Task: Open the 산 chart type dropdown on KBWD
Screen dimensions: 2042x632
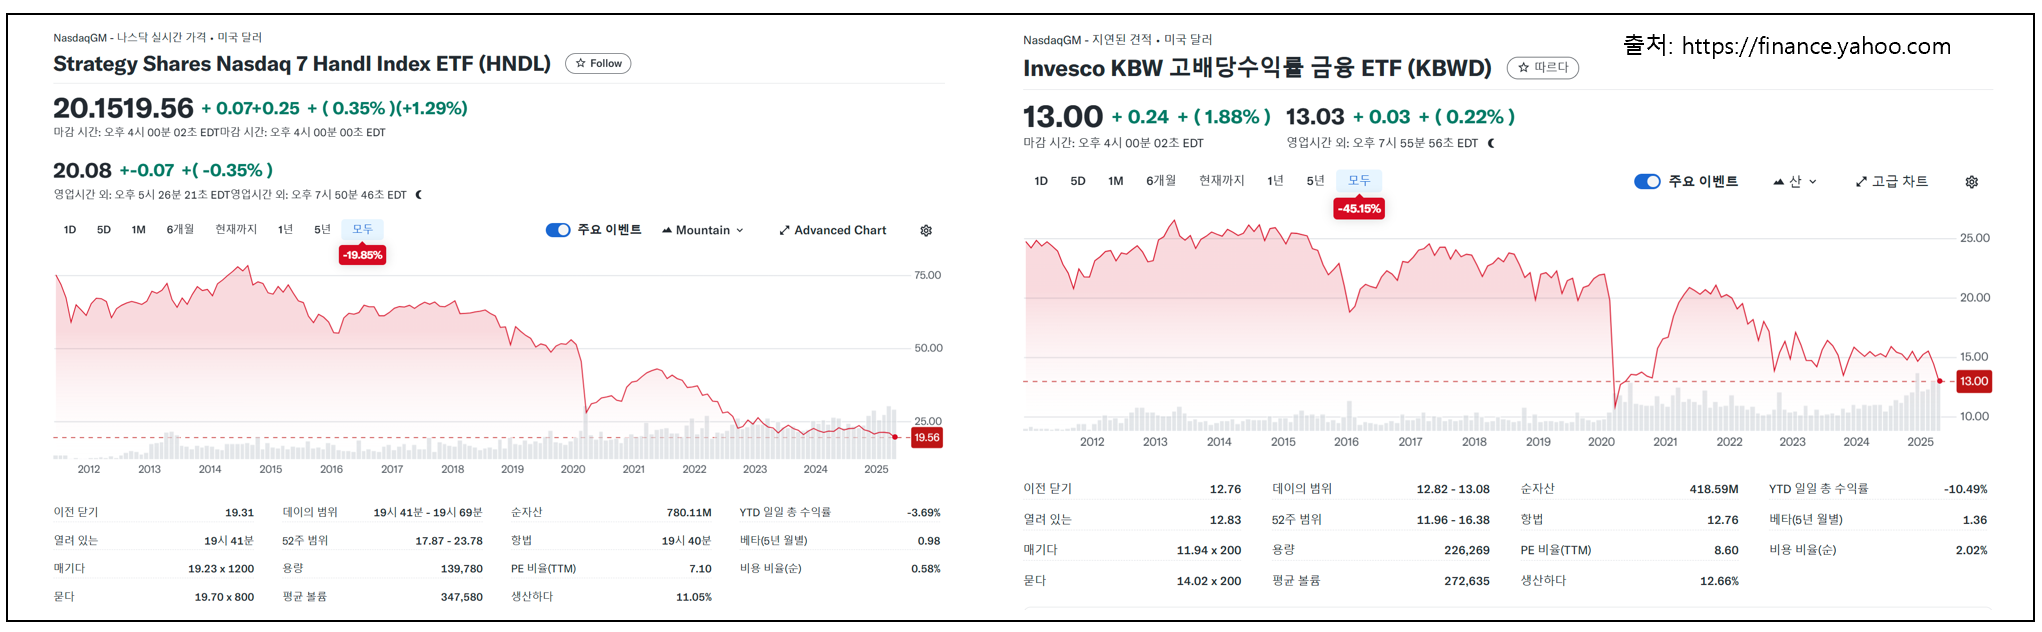Action: [1794, 181]
